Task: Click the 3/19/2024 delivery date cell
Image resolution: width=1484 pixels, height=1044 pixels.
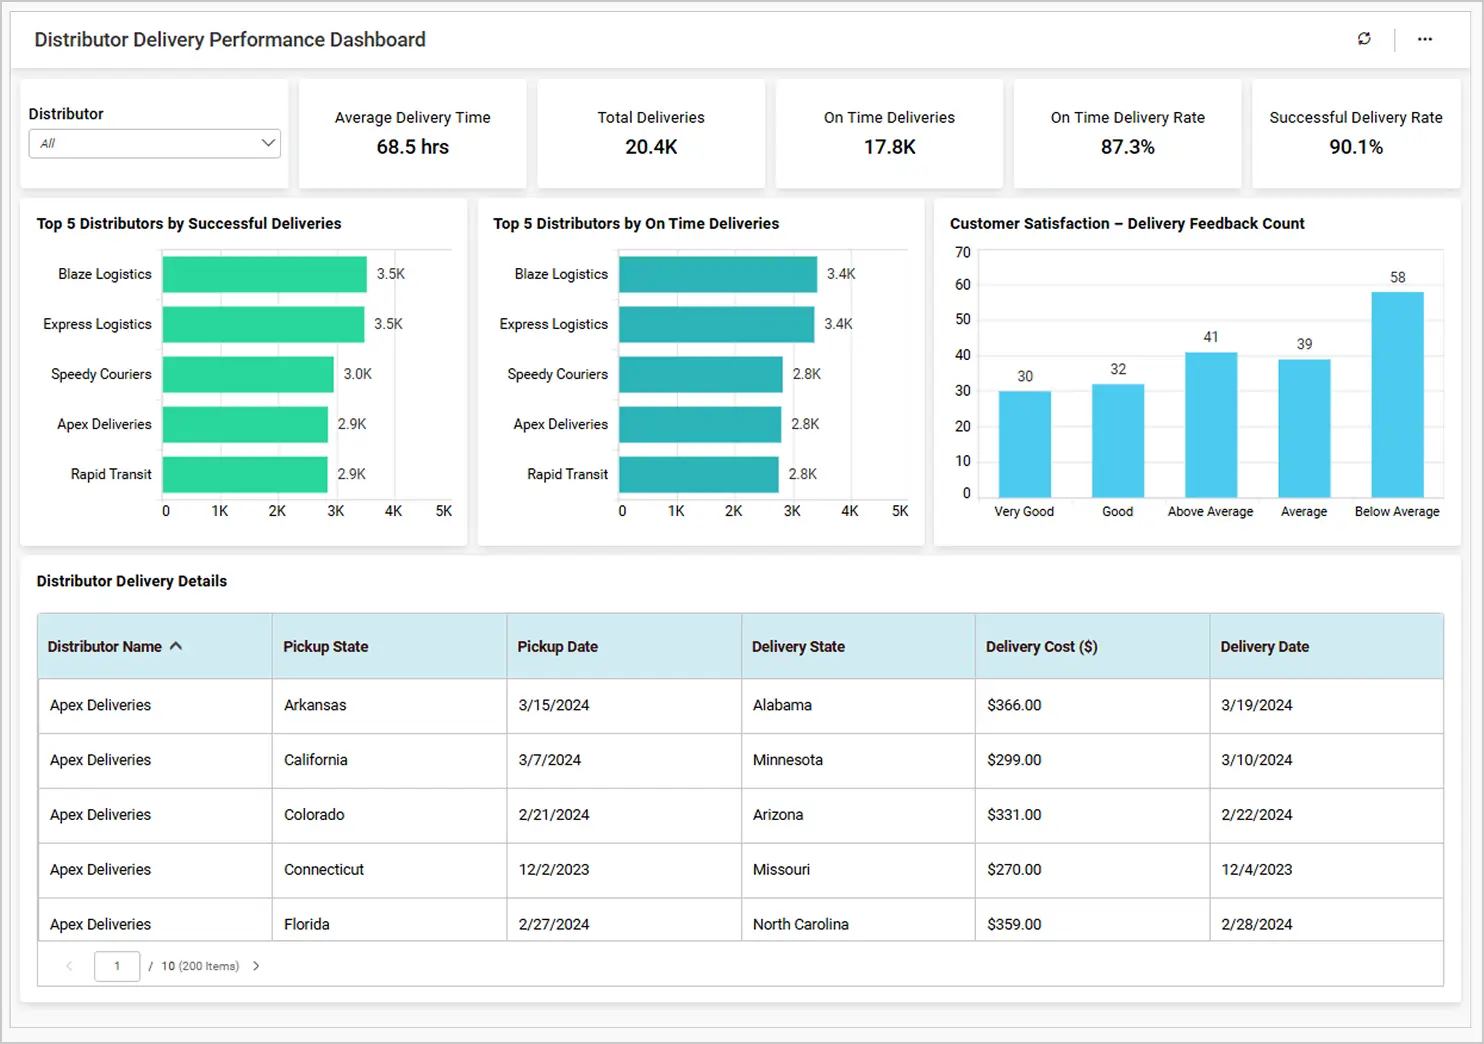Action: click(x=1326, y=706)
